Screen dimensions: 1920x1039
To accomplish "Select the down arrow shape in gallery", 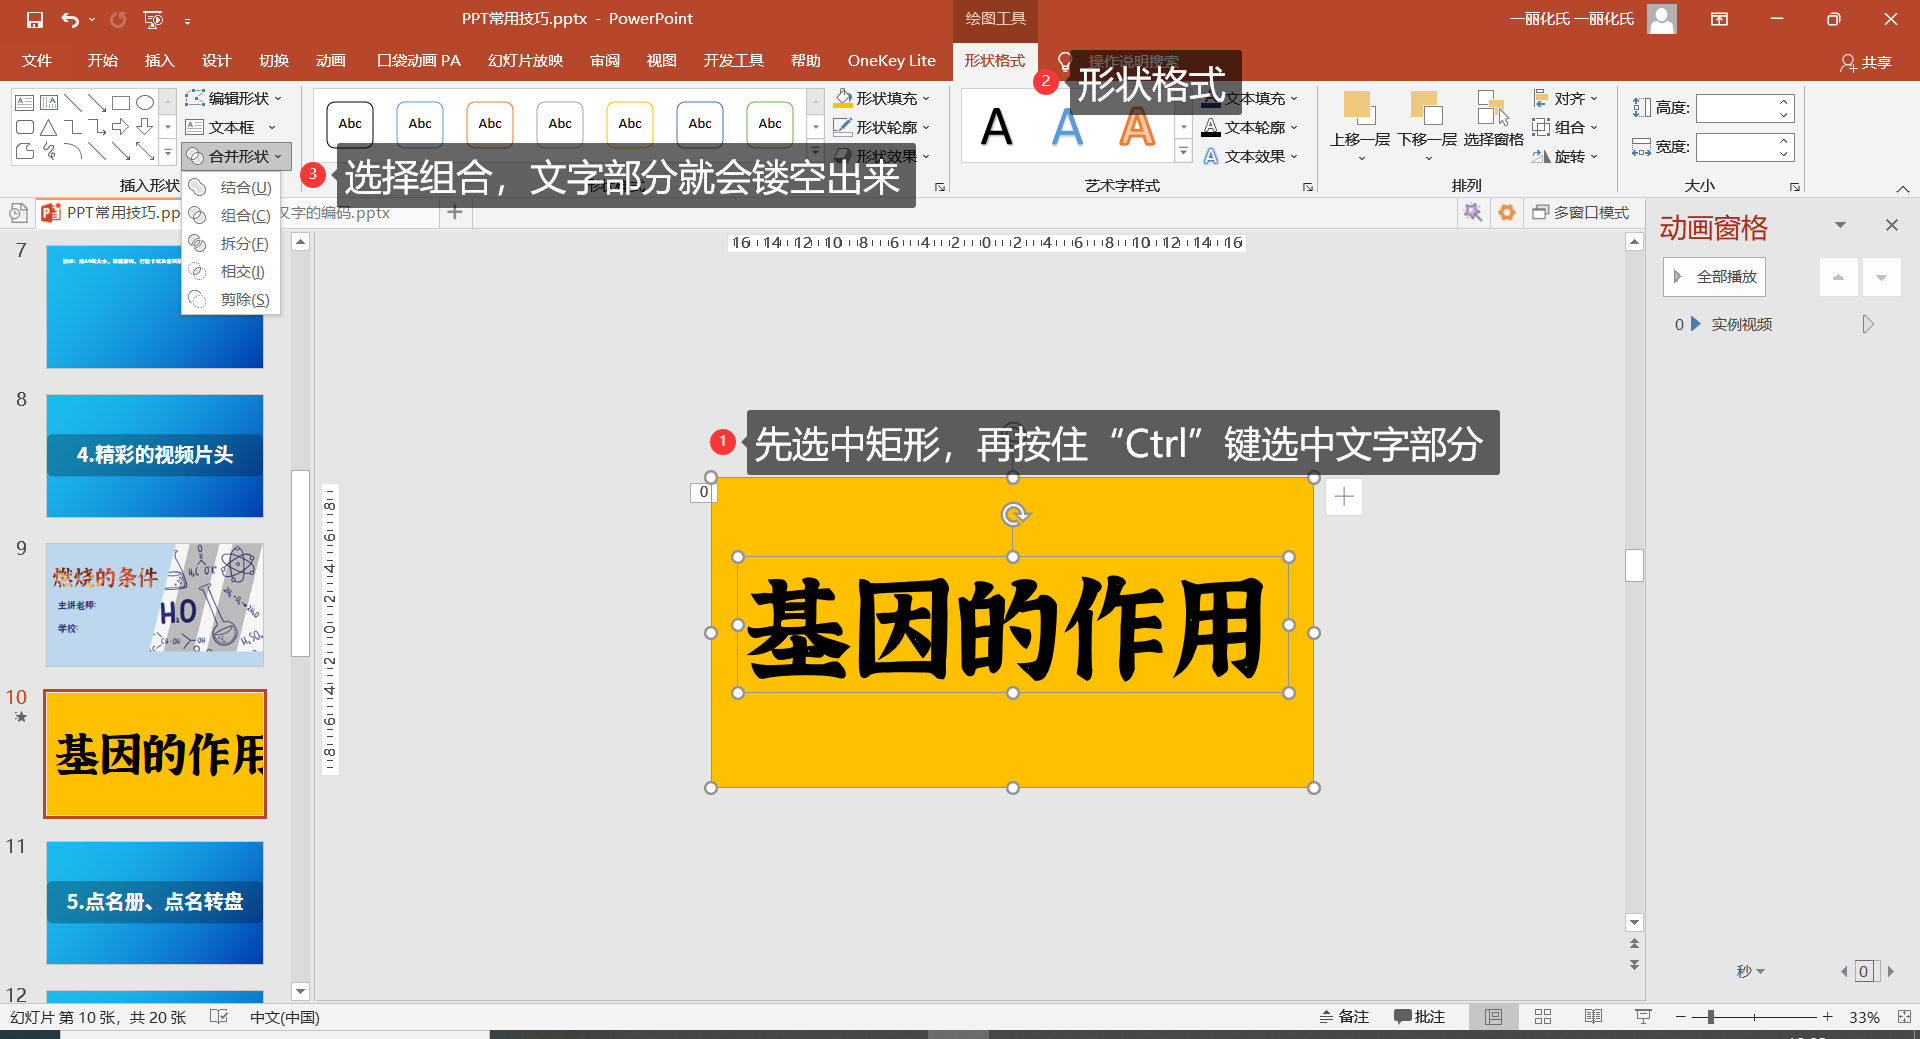I will pyautogui.click(x=145, y=127).
